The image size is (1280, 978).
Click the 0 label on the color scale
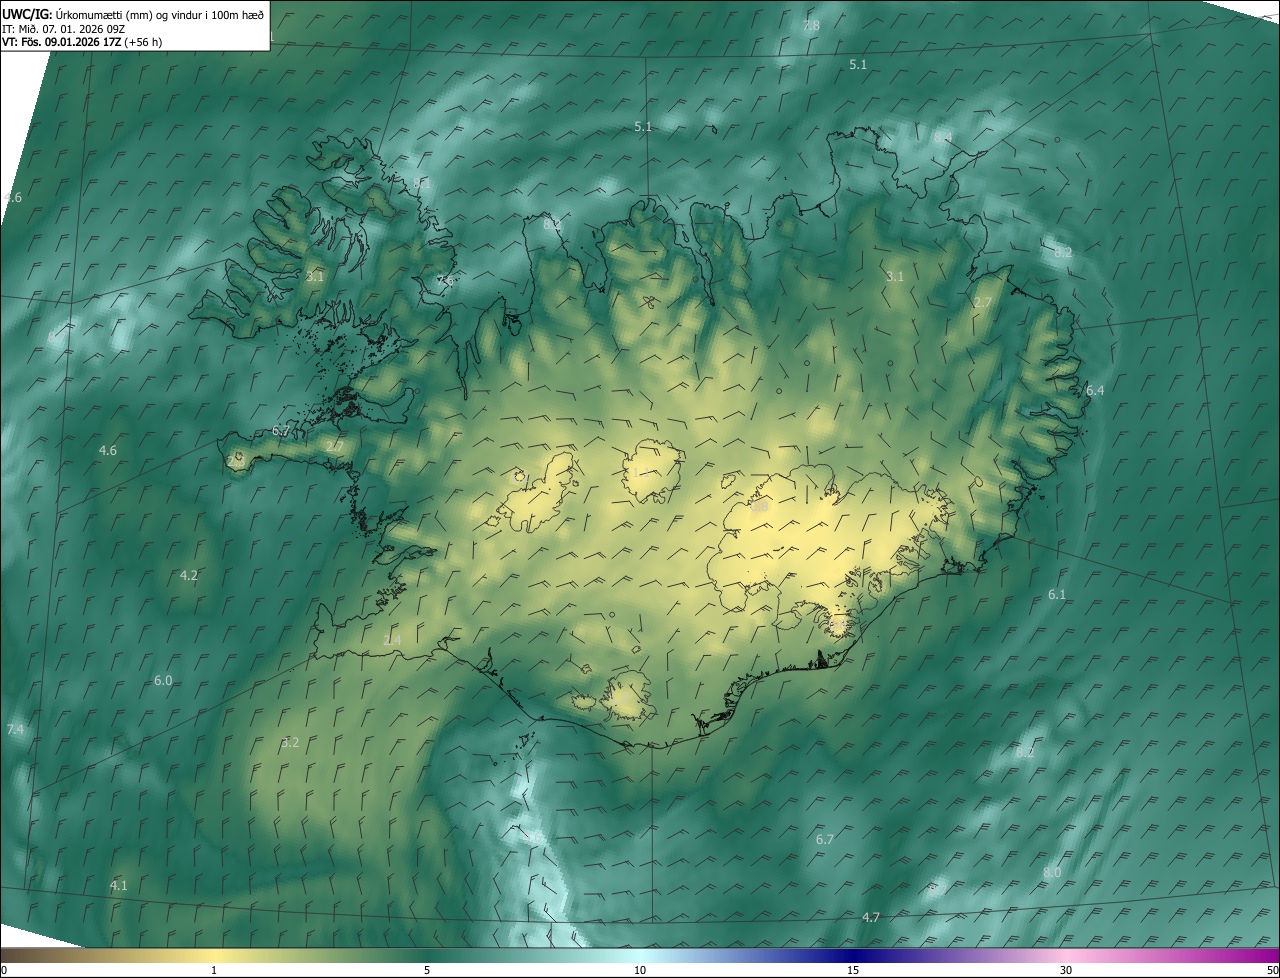4,970
